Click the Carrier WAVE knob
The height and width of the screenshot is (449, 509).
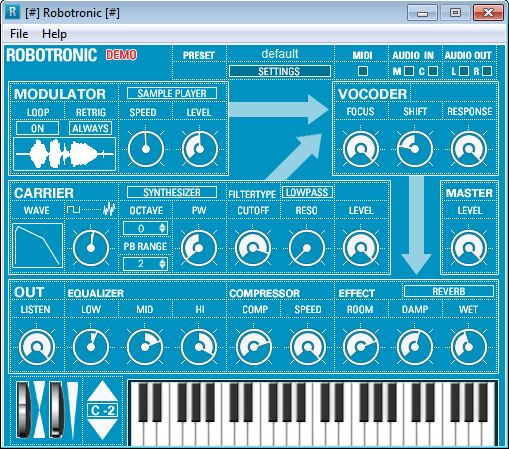[x=91, y=248]
